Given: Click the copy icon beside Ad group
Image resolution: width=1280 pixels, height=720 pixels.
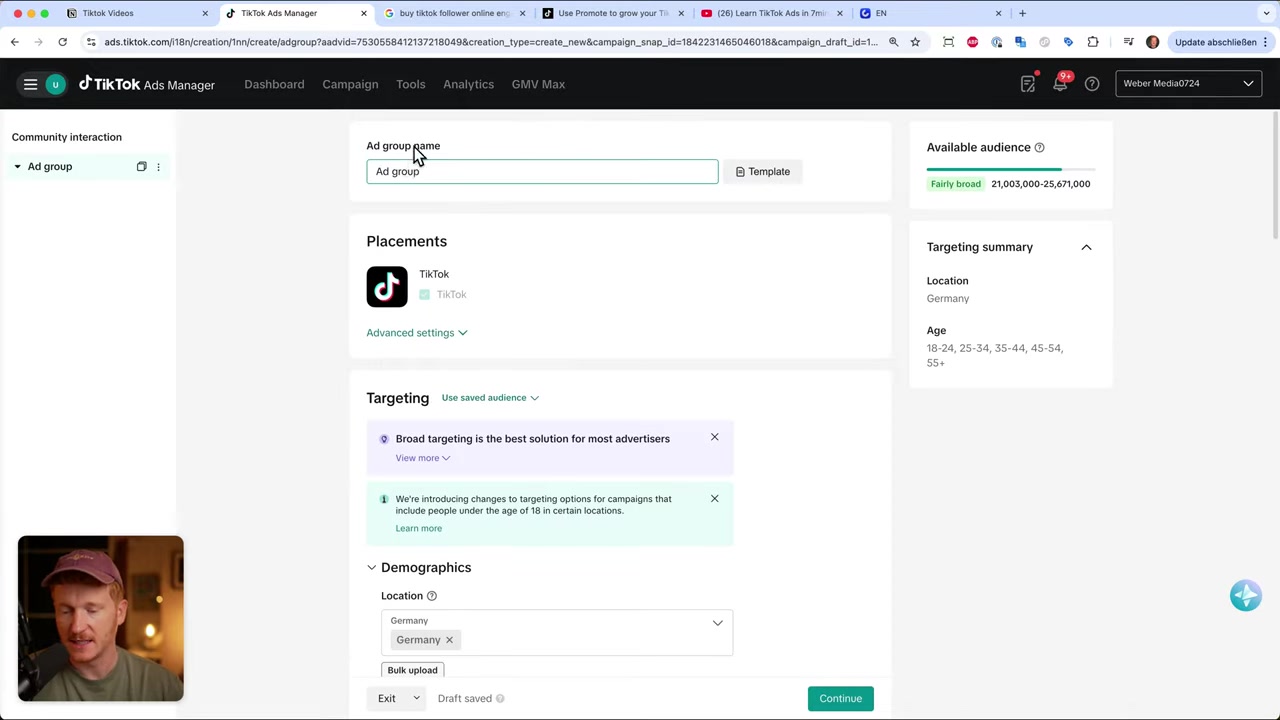Looking at the screenshot, I should pos(141,167).
